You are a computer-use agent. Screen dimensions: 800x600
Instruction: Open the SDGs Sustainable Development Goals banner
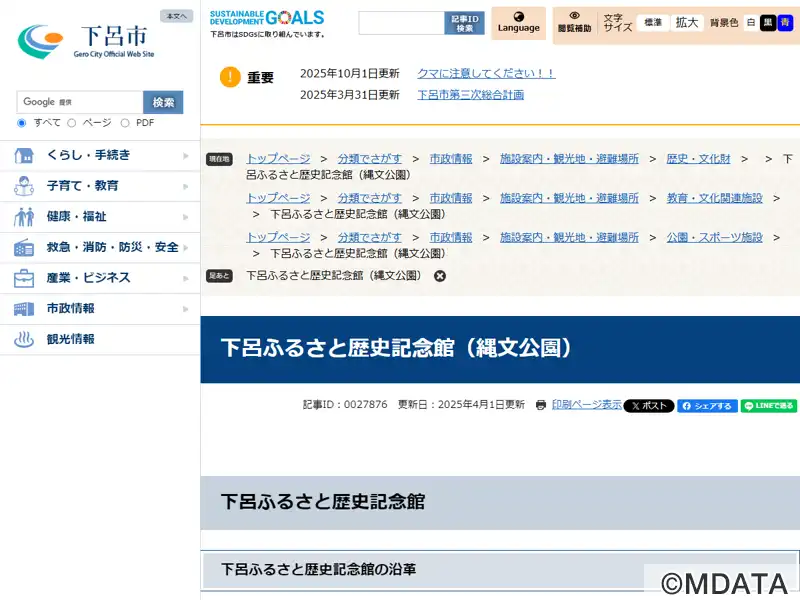267,24
